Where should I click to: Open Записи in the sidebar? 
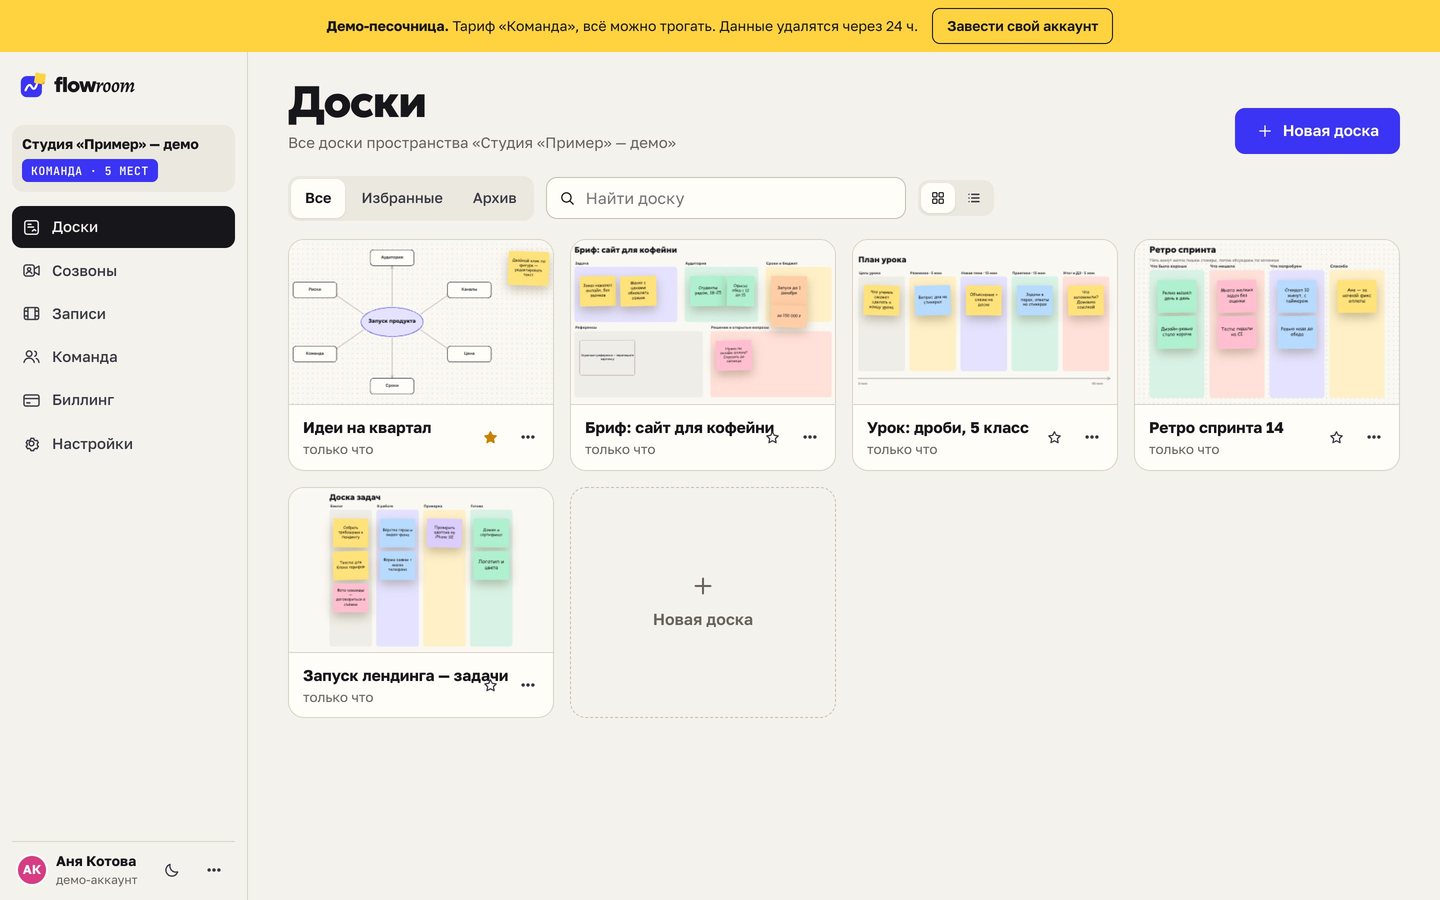[123, 314]
